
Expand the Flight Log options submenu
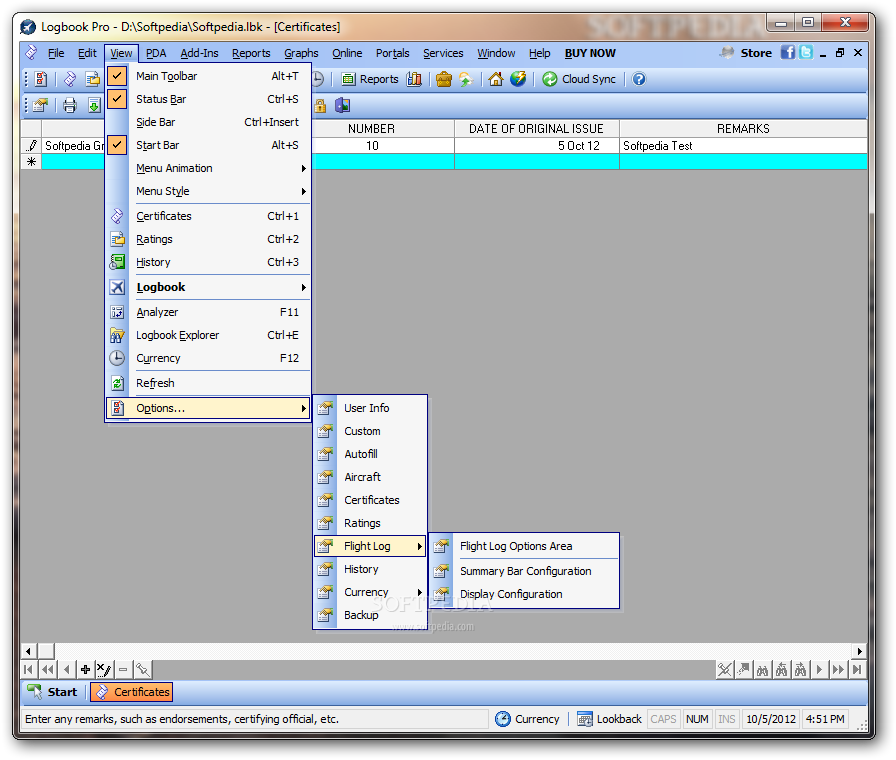coord(370,546)
